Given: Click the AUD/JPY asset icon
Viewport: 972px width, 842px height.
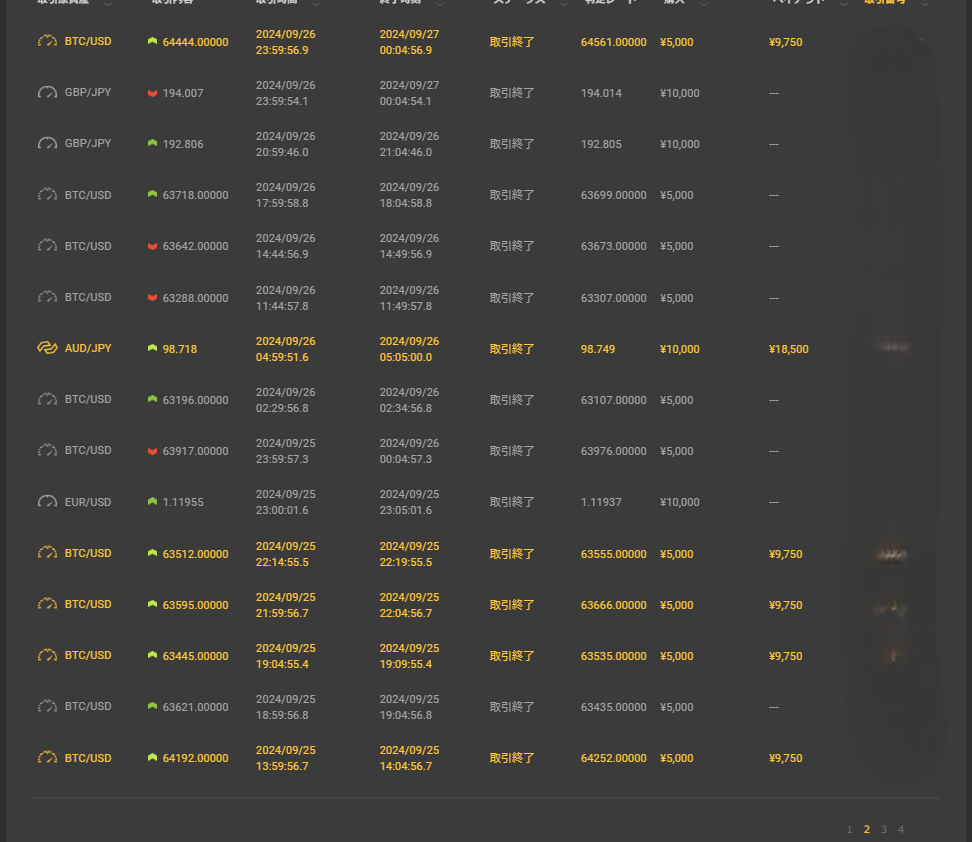Looking at the screenshot, I should [x=47, y=348].
